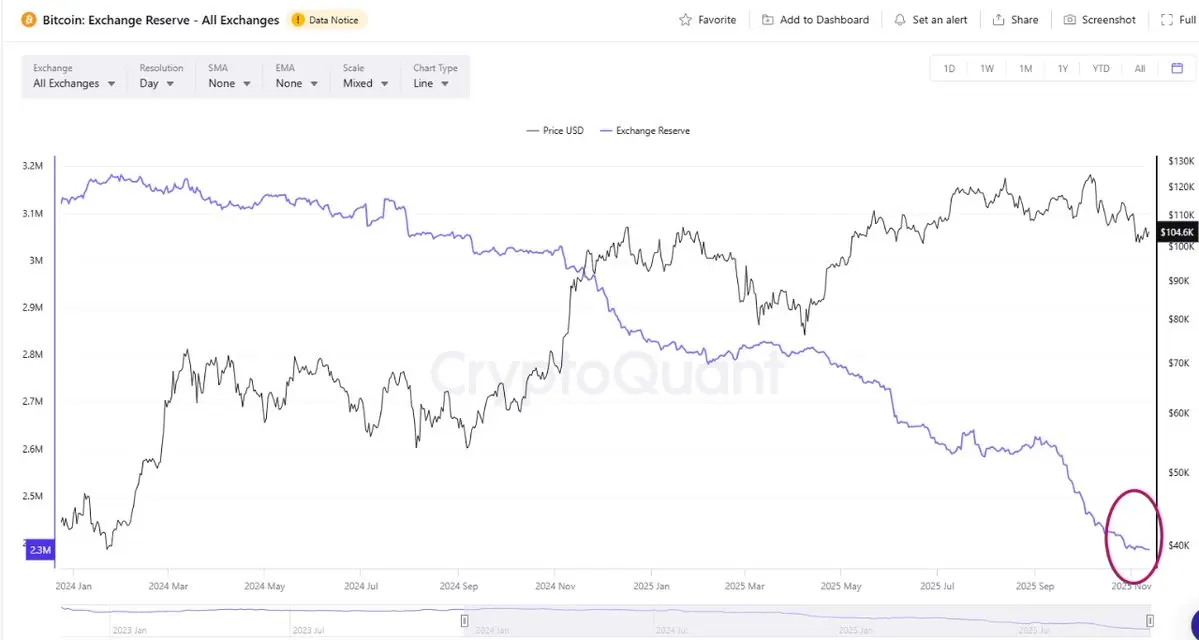The image size is (1199, 640).
Task: Click the Favorite star icon
Action: 685,20
